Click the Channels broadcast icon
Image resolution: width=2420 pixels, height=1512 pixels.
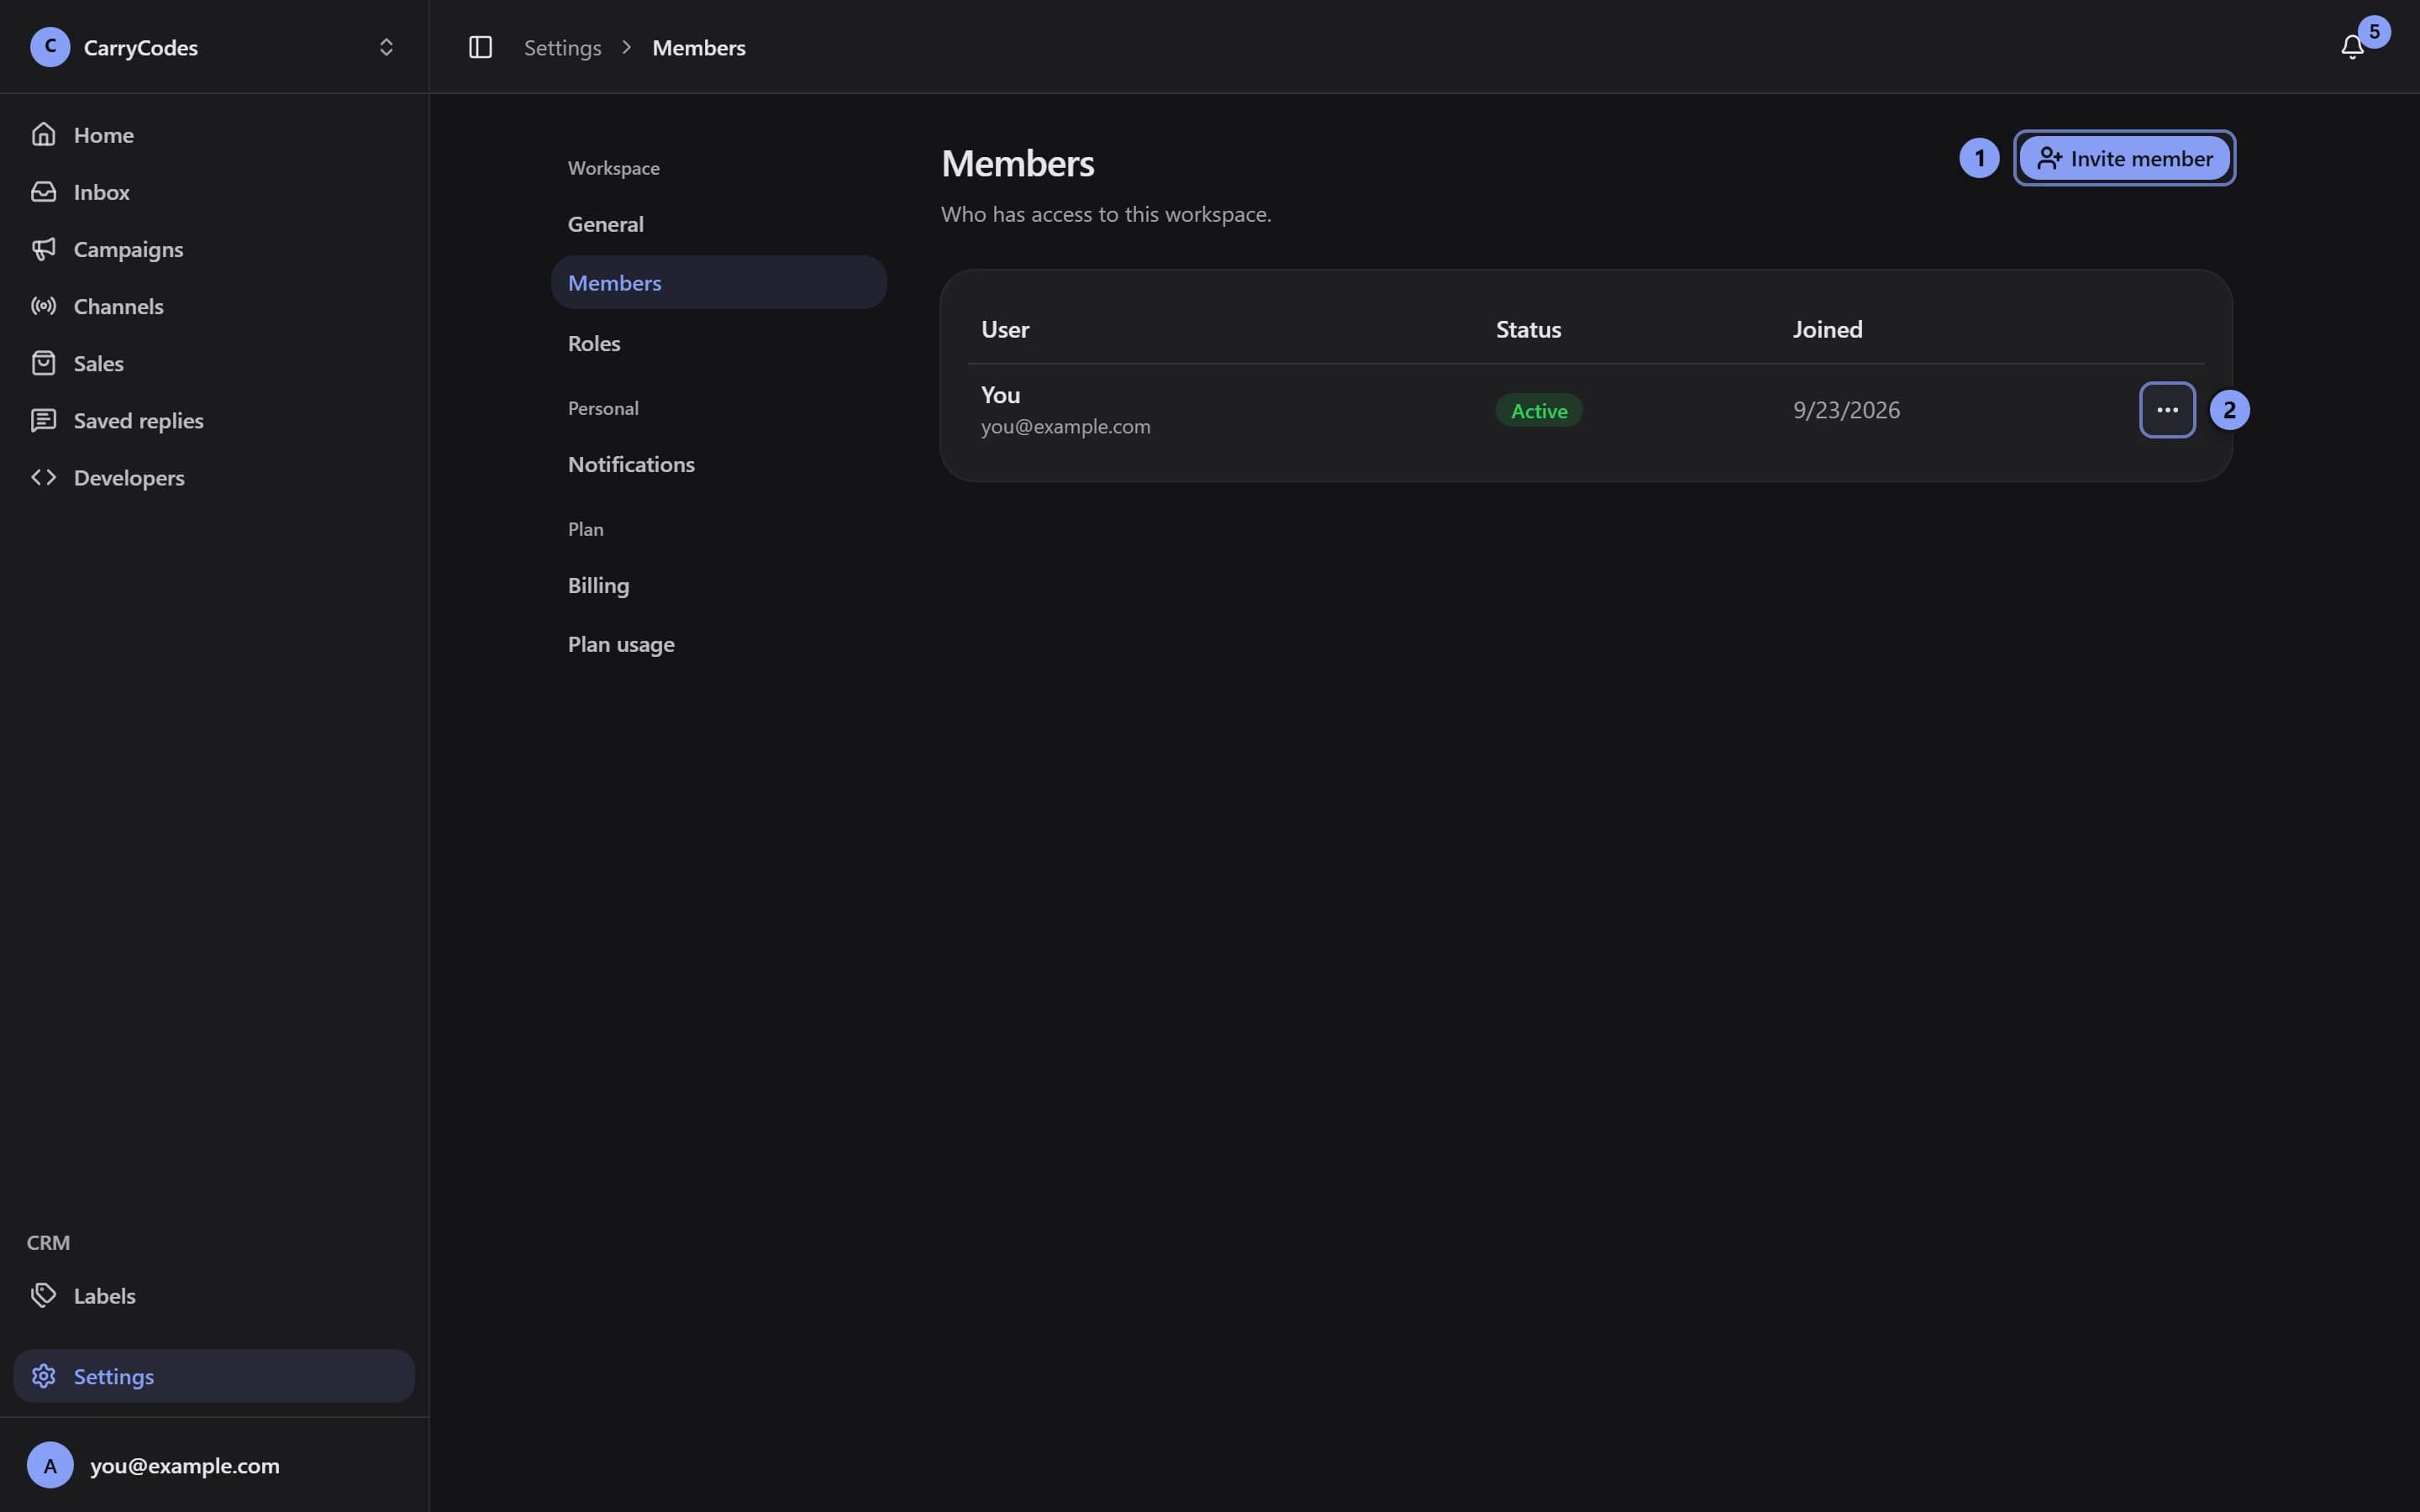pos(43,306)
